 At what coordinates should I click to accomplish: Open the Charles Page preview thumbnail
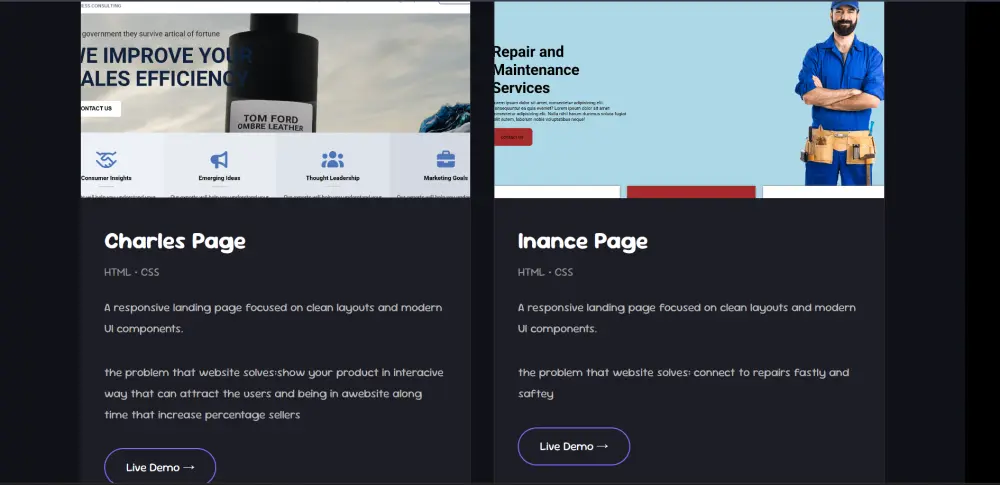pyautogui.click(x=276, y=100)
